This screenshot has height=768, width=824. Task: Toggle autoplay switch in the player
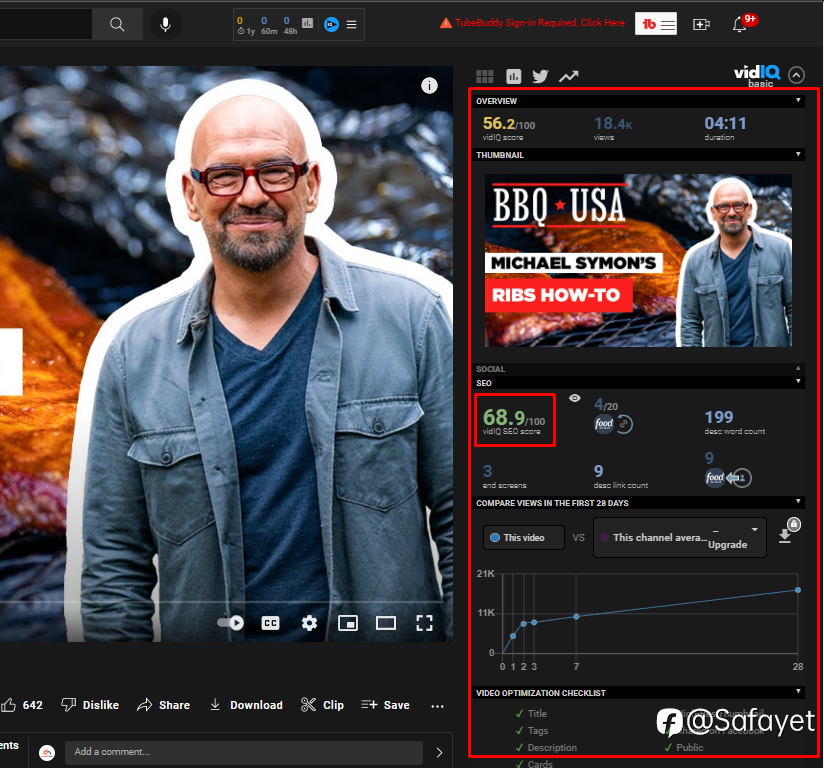pos(231,623)
